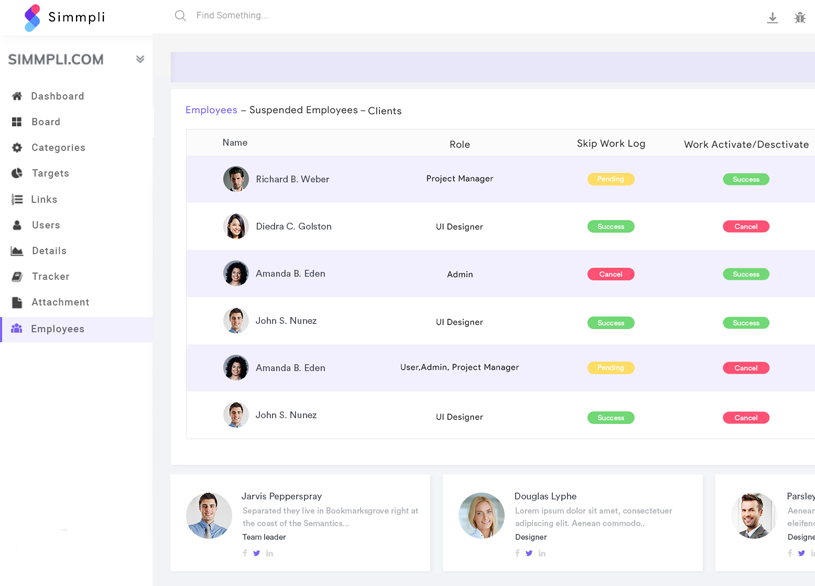
Task: Click the bug icon in top bar
Action: (x=800, y=18)
